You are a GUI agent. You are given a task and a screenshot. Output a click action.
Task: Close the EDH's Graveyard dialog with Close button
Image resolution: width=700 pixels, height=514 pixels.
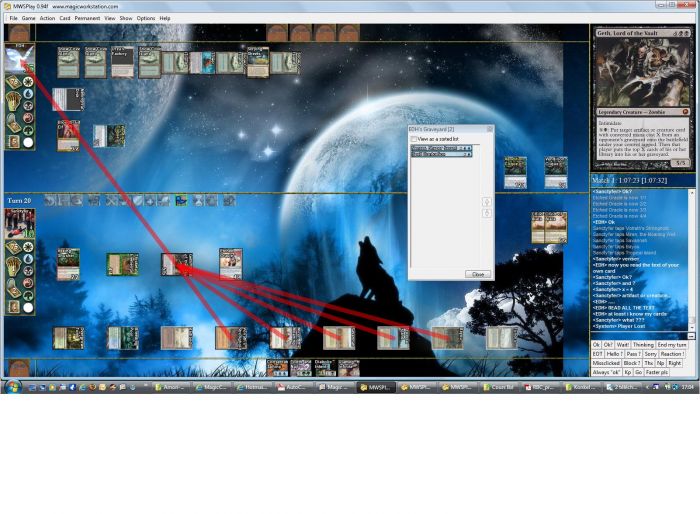point(478,274)
